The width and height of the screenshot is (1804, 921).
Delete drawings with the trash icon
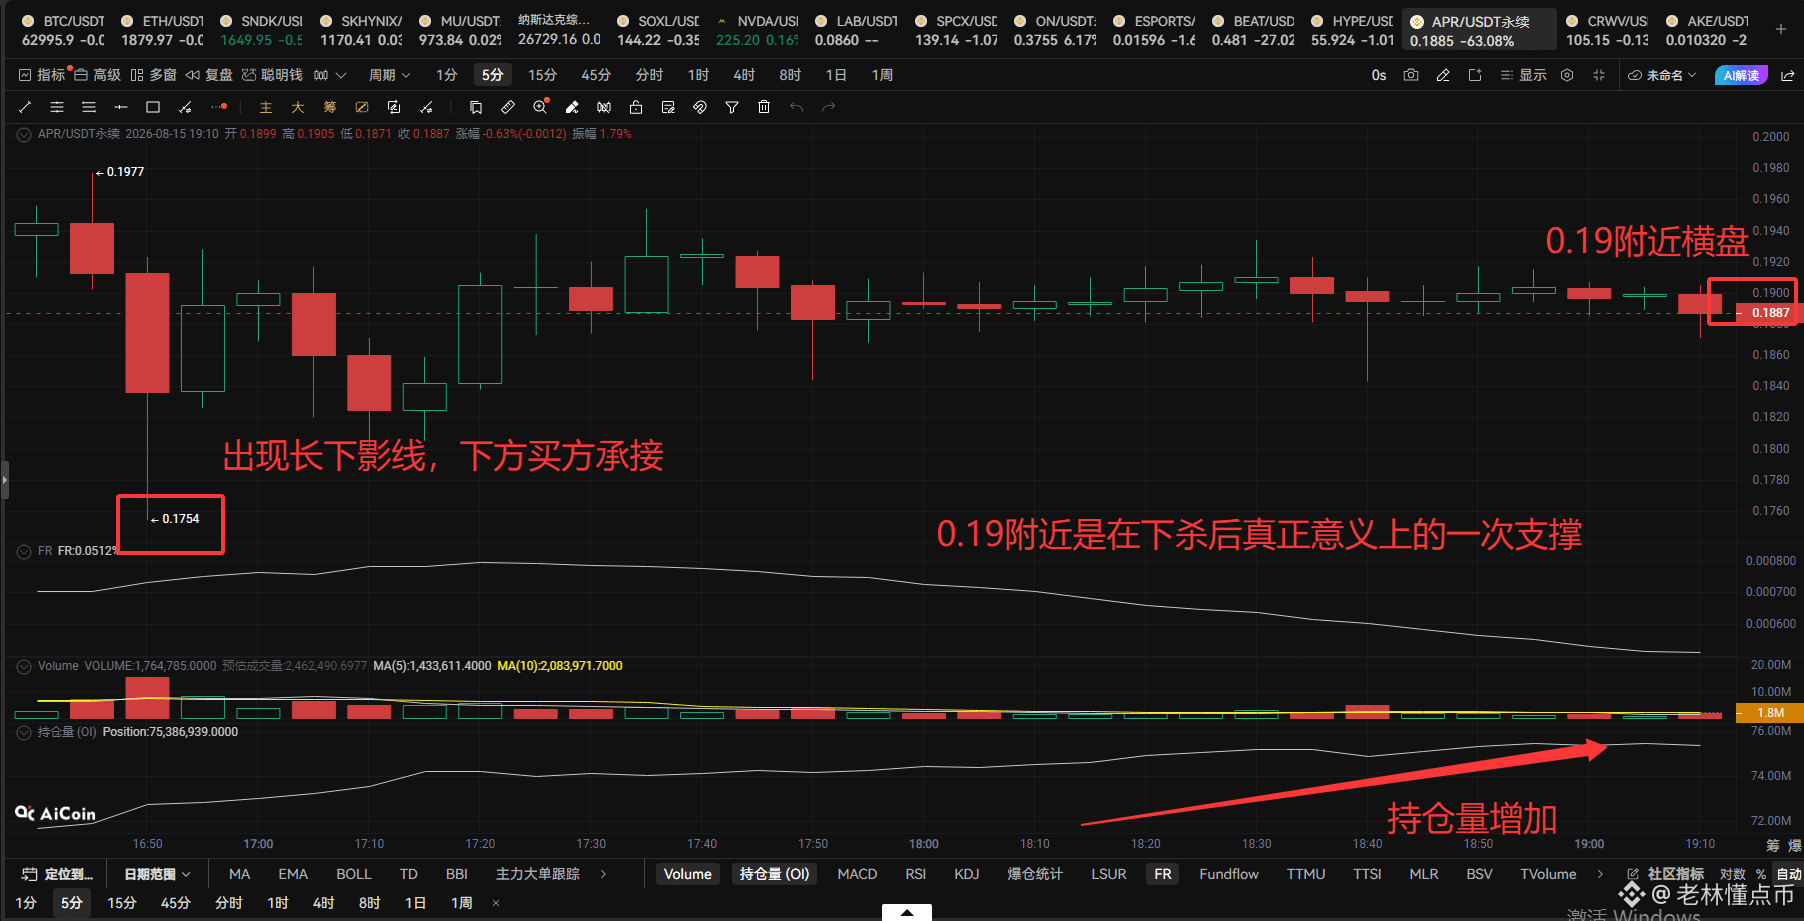coord(764,107)
